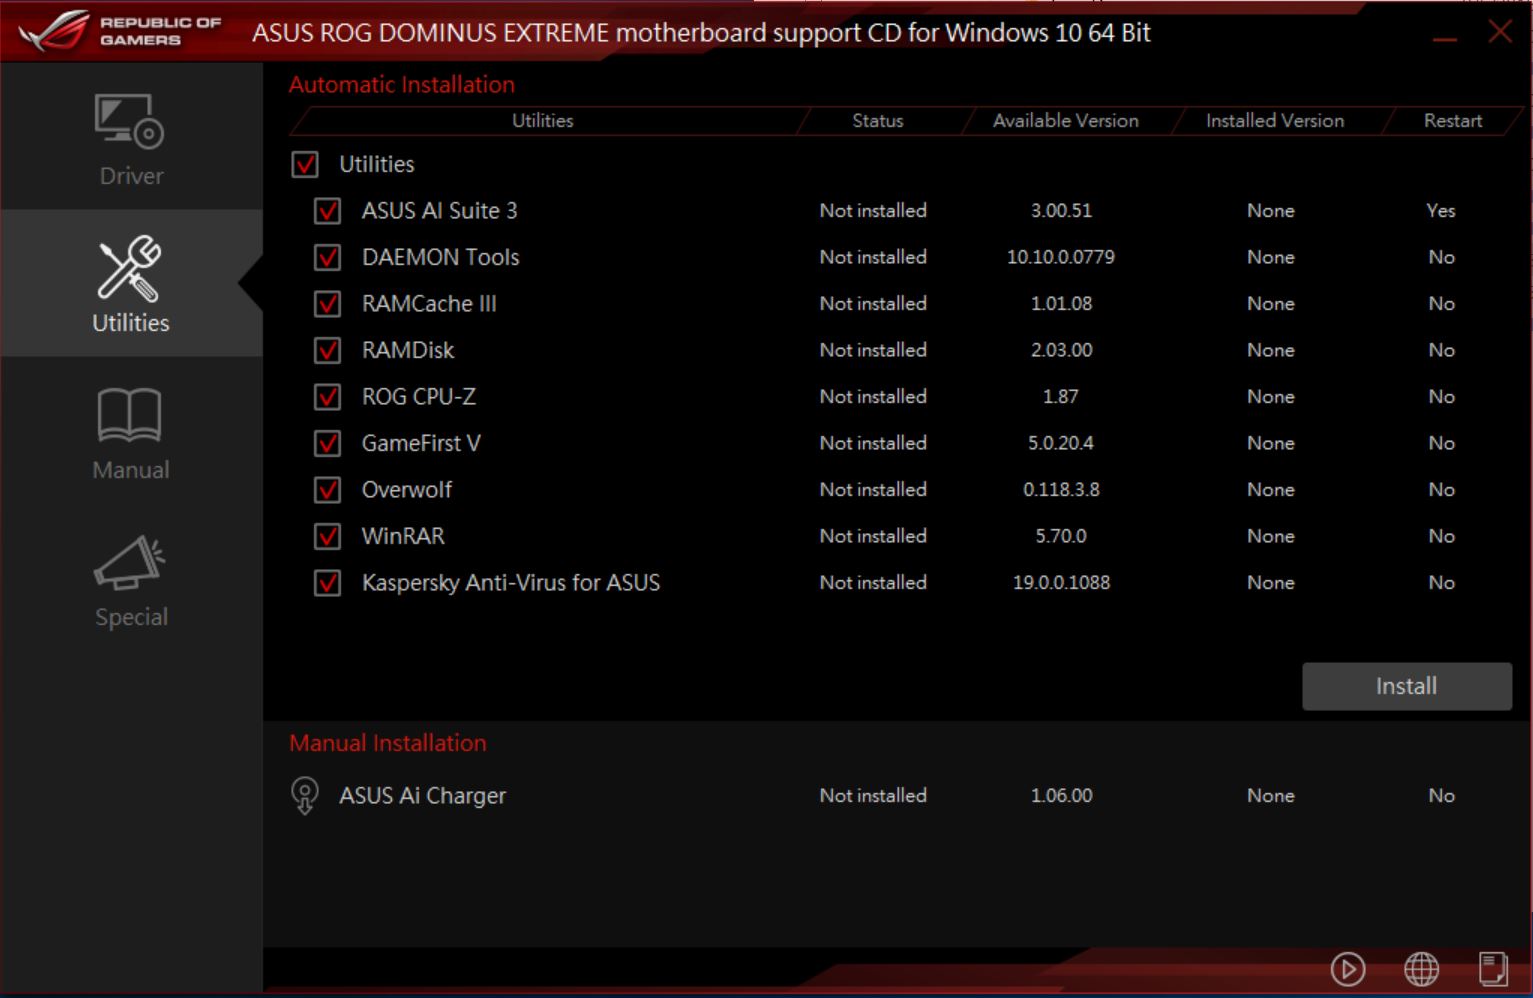This screenshot has width=1533, height=998.
Task: Click the Install button
Action: 1406,686
